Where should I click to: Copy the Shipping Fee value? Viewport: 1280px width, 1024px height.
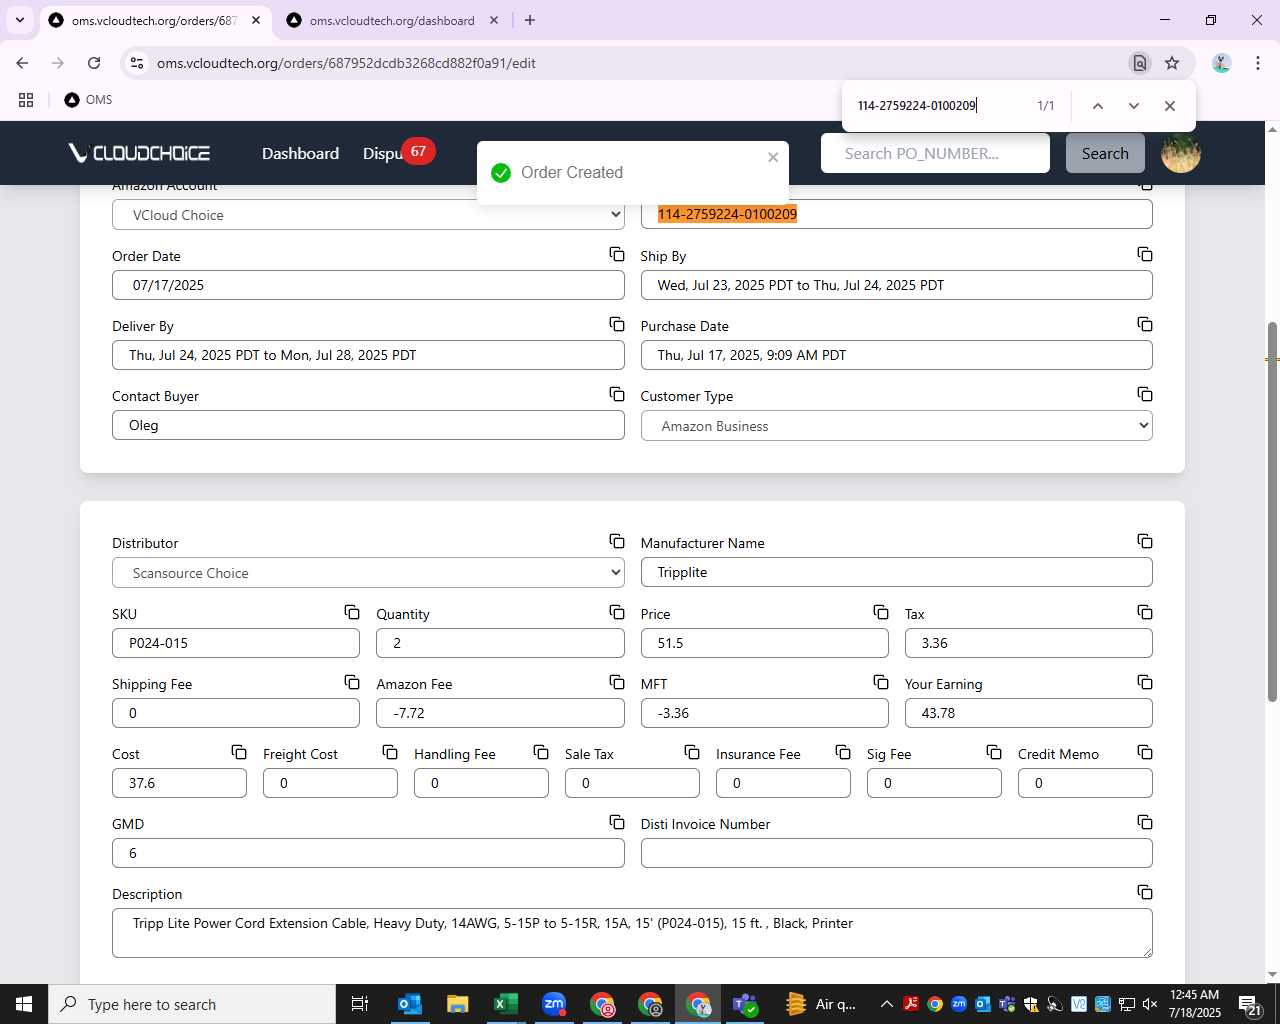tap(352, 682)
